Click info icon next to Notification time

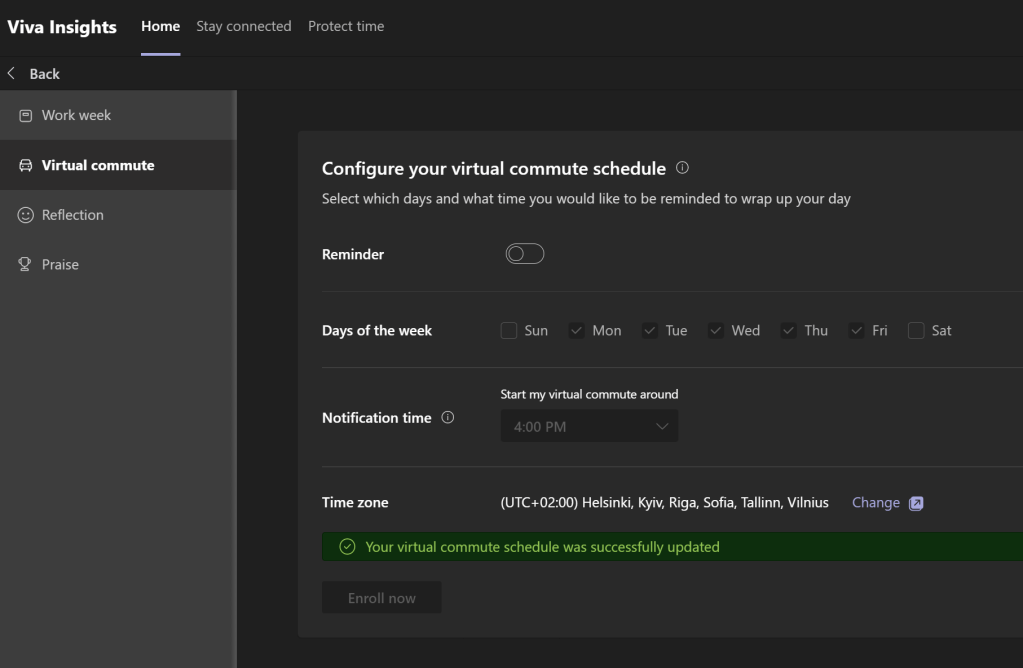click(x=448, y=418)
